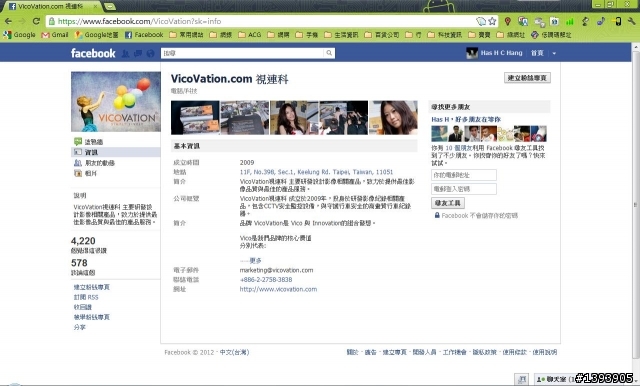Image resolution: width=640 pixels, height=386 pixels.
Task: Click the vertical page scrollbar
Action: 636,204
